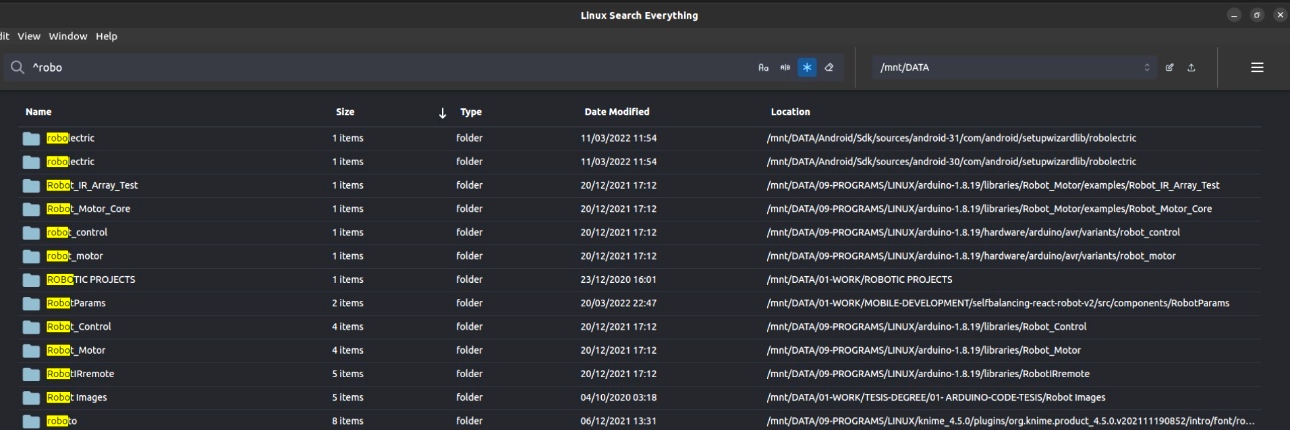Click the 5 items size of RobotIRremote

(348, 374)
